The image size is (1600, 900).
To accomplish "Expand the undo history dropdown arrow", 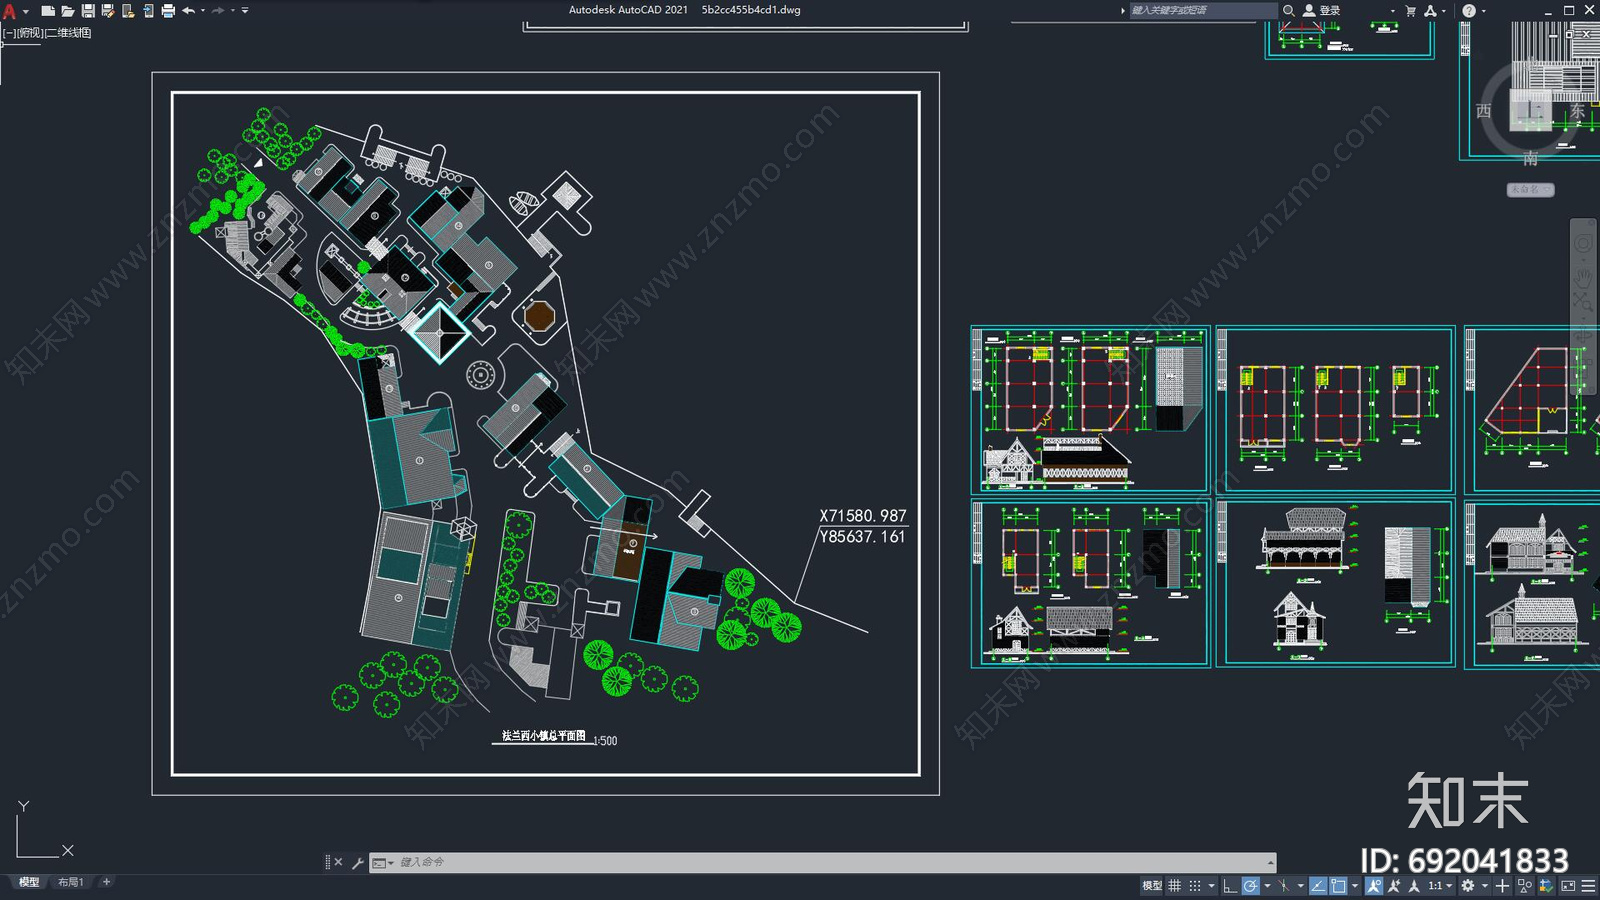I will [x=203, y=11].
